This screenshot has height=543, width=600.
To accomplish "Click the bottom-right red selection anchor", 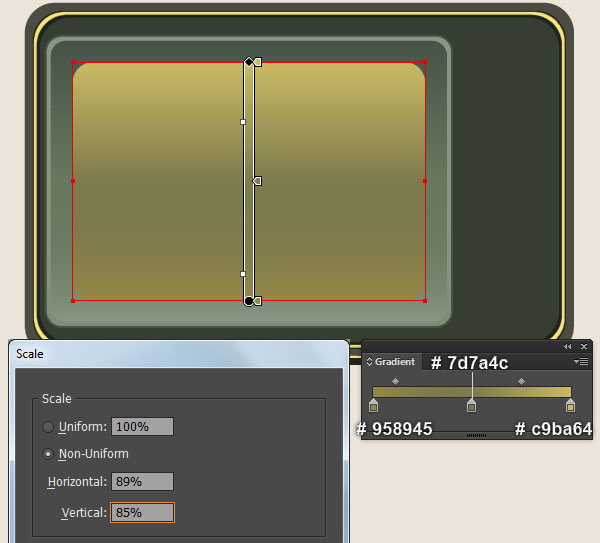I will (x=425, y=301).
